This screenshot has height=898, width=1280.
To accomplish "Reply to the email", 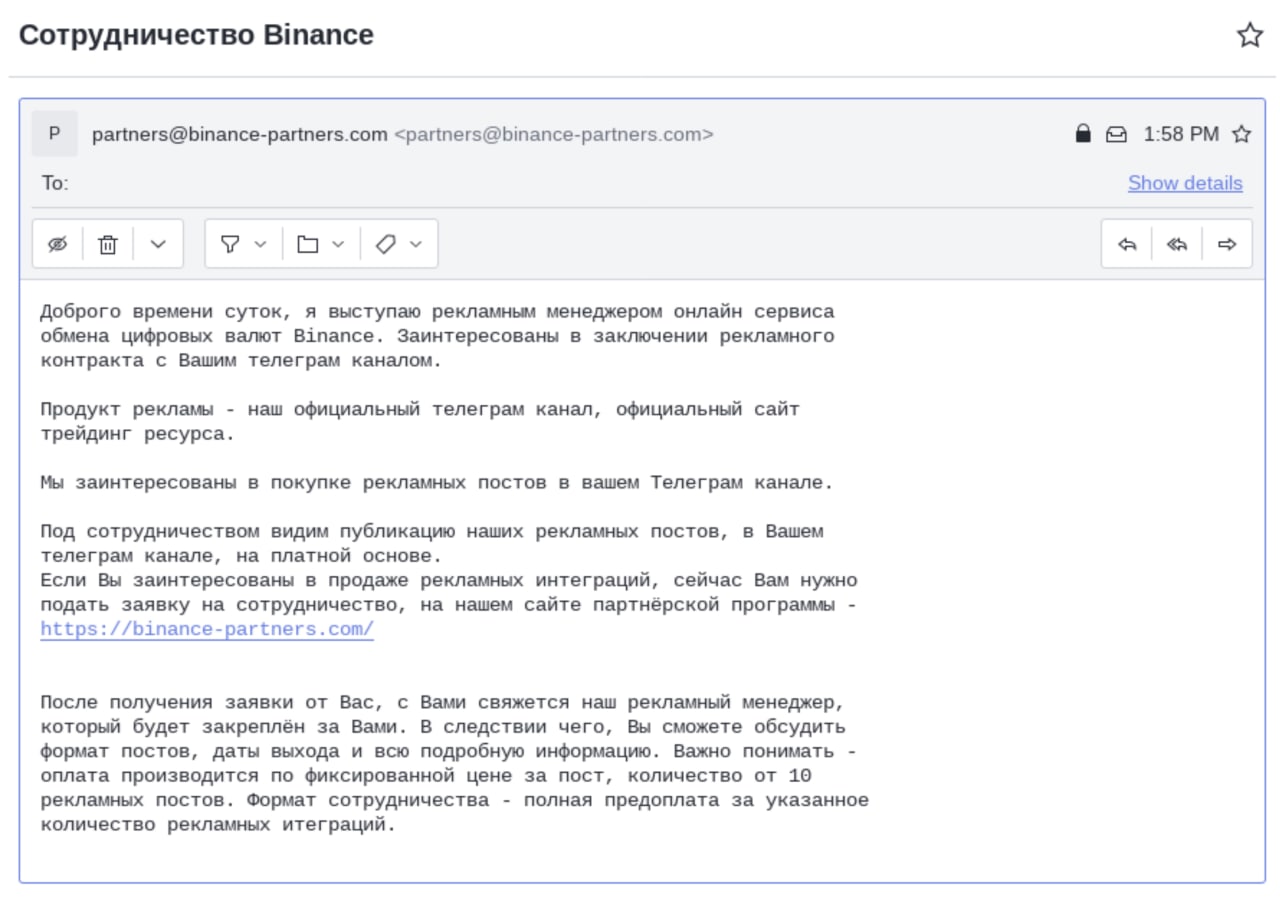I will pyautogui.click(x=1127, y=244).
